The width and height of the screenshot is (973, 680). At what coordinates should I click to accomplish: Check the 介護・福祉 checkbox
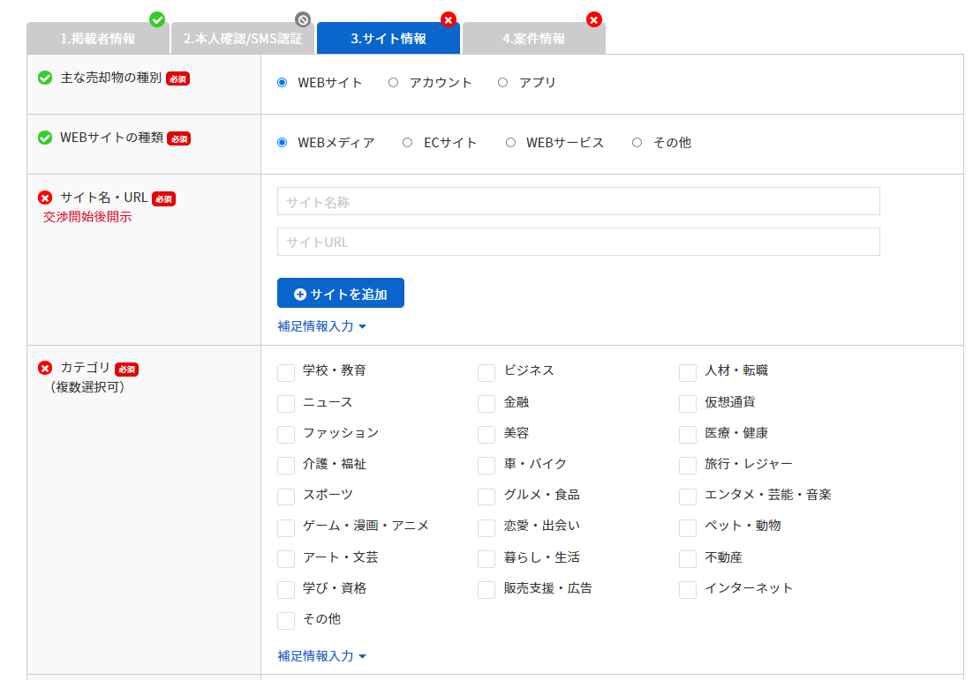[x=286, y=466]
